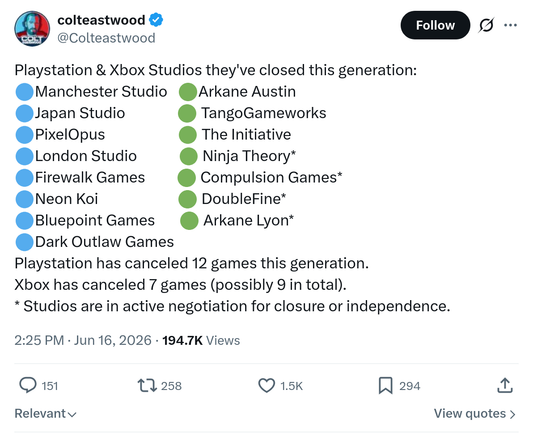Click the blue verified badge
The width and height of the screenshot is (533, 433).
click(x=156, y=20)
